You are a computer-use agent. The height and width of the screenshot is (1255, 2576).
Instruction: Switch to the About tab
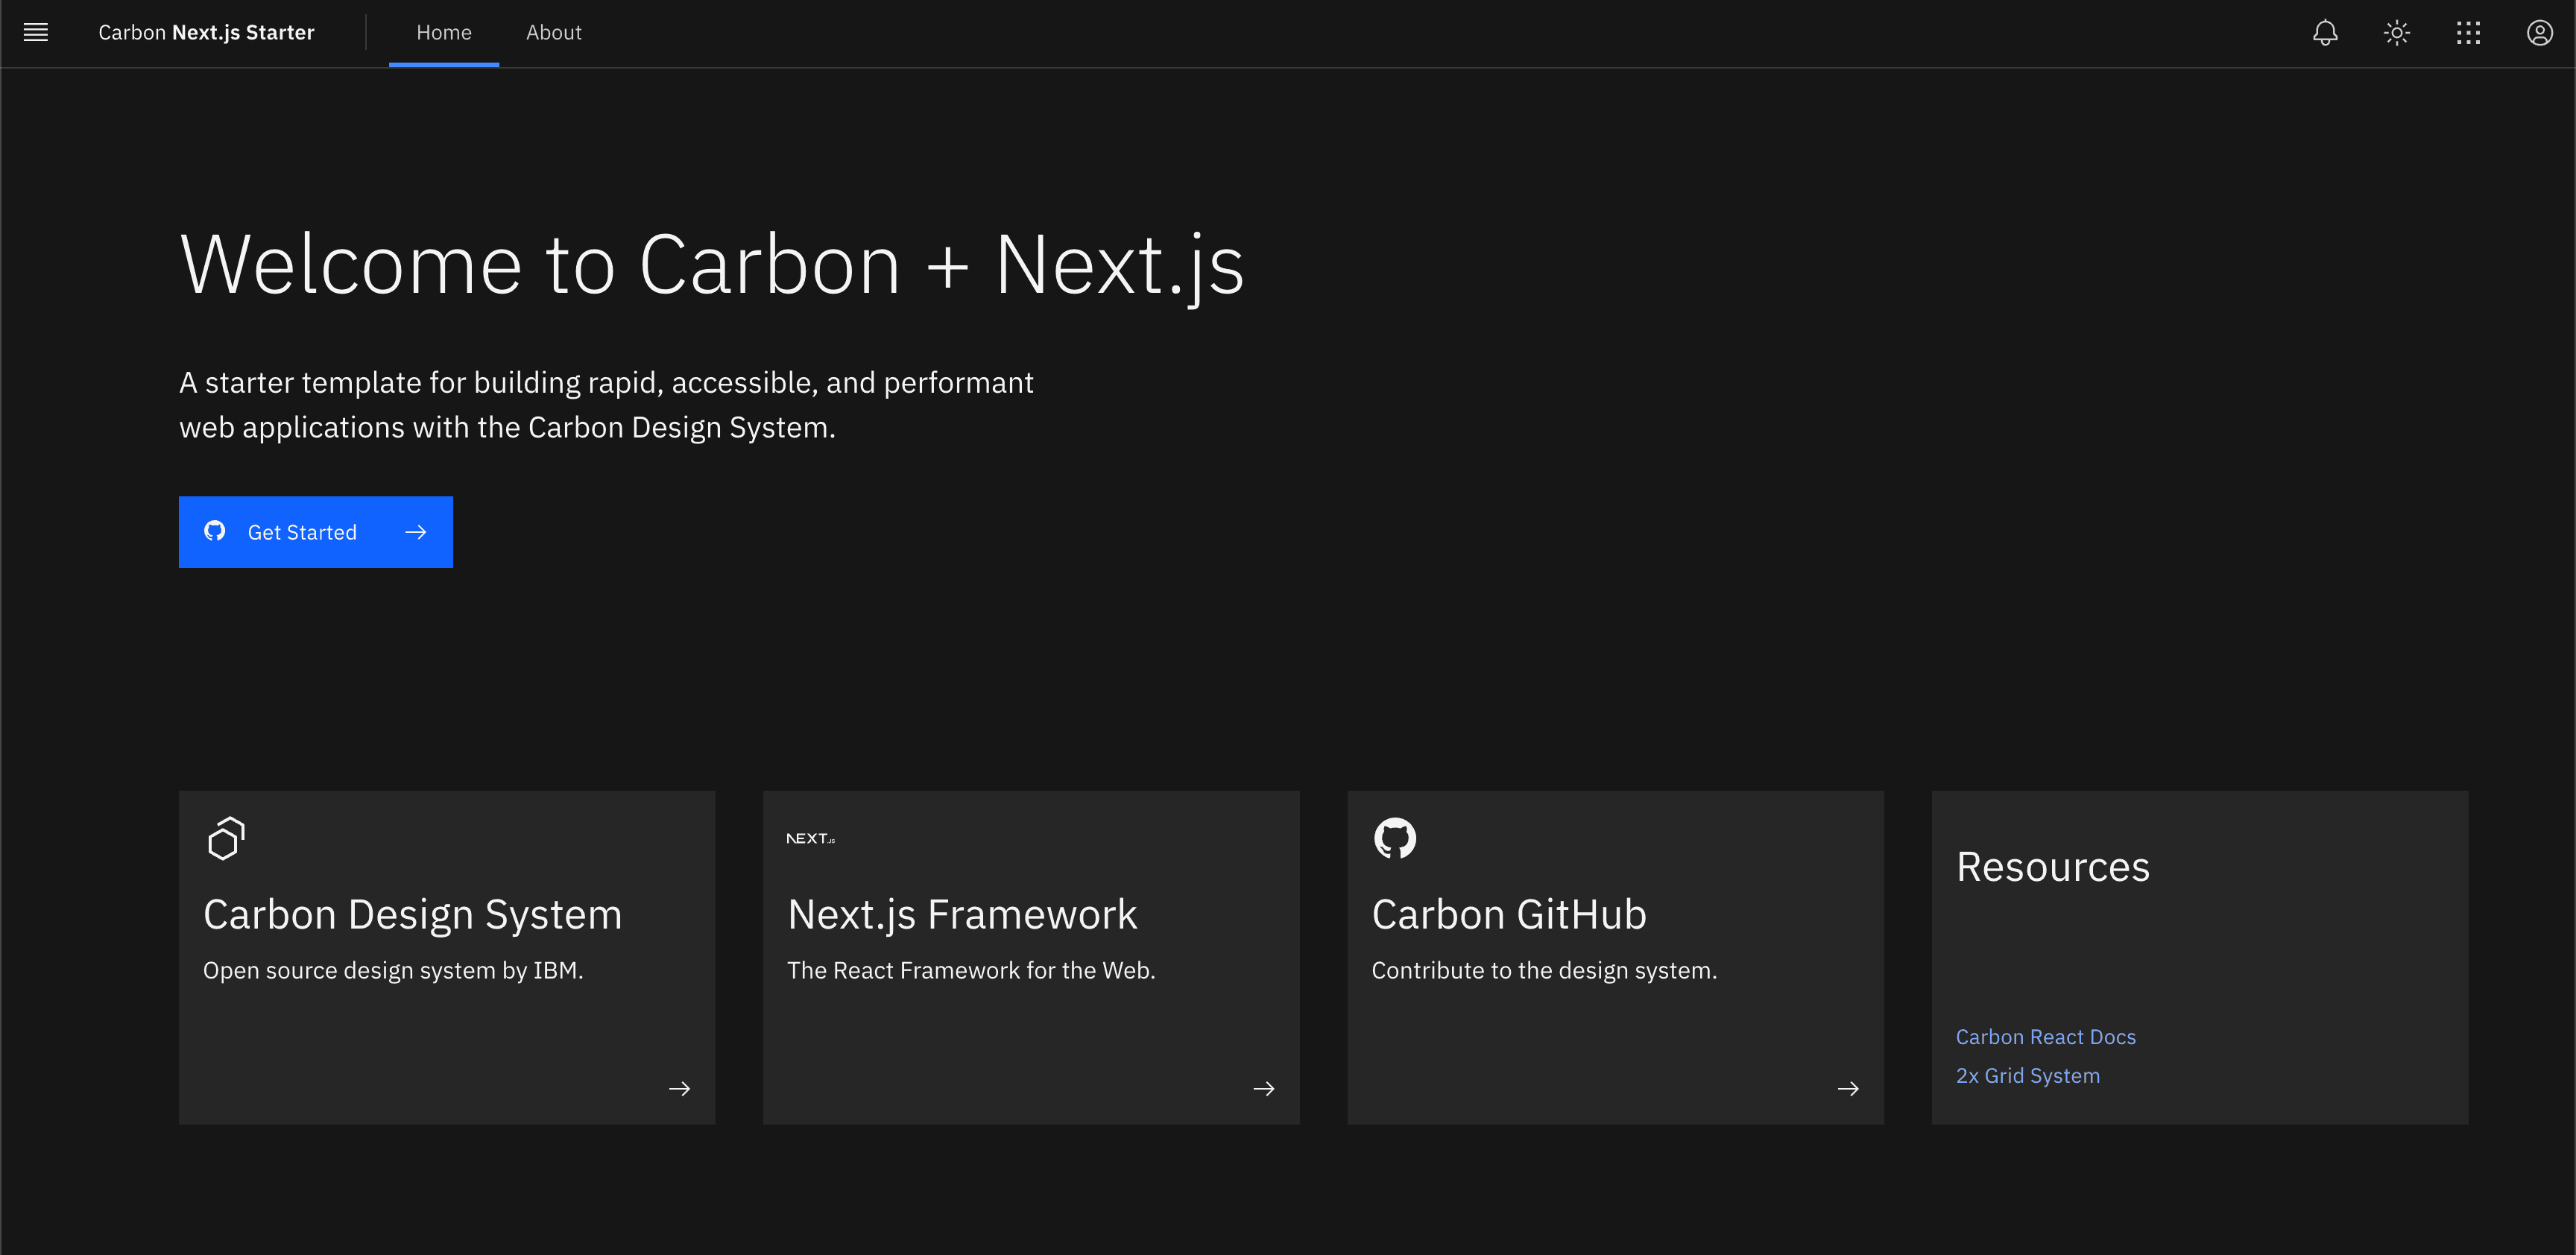coord(554,33)
